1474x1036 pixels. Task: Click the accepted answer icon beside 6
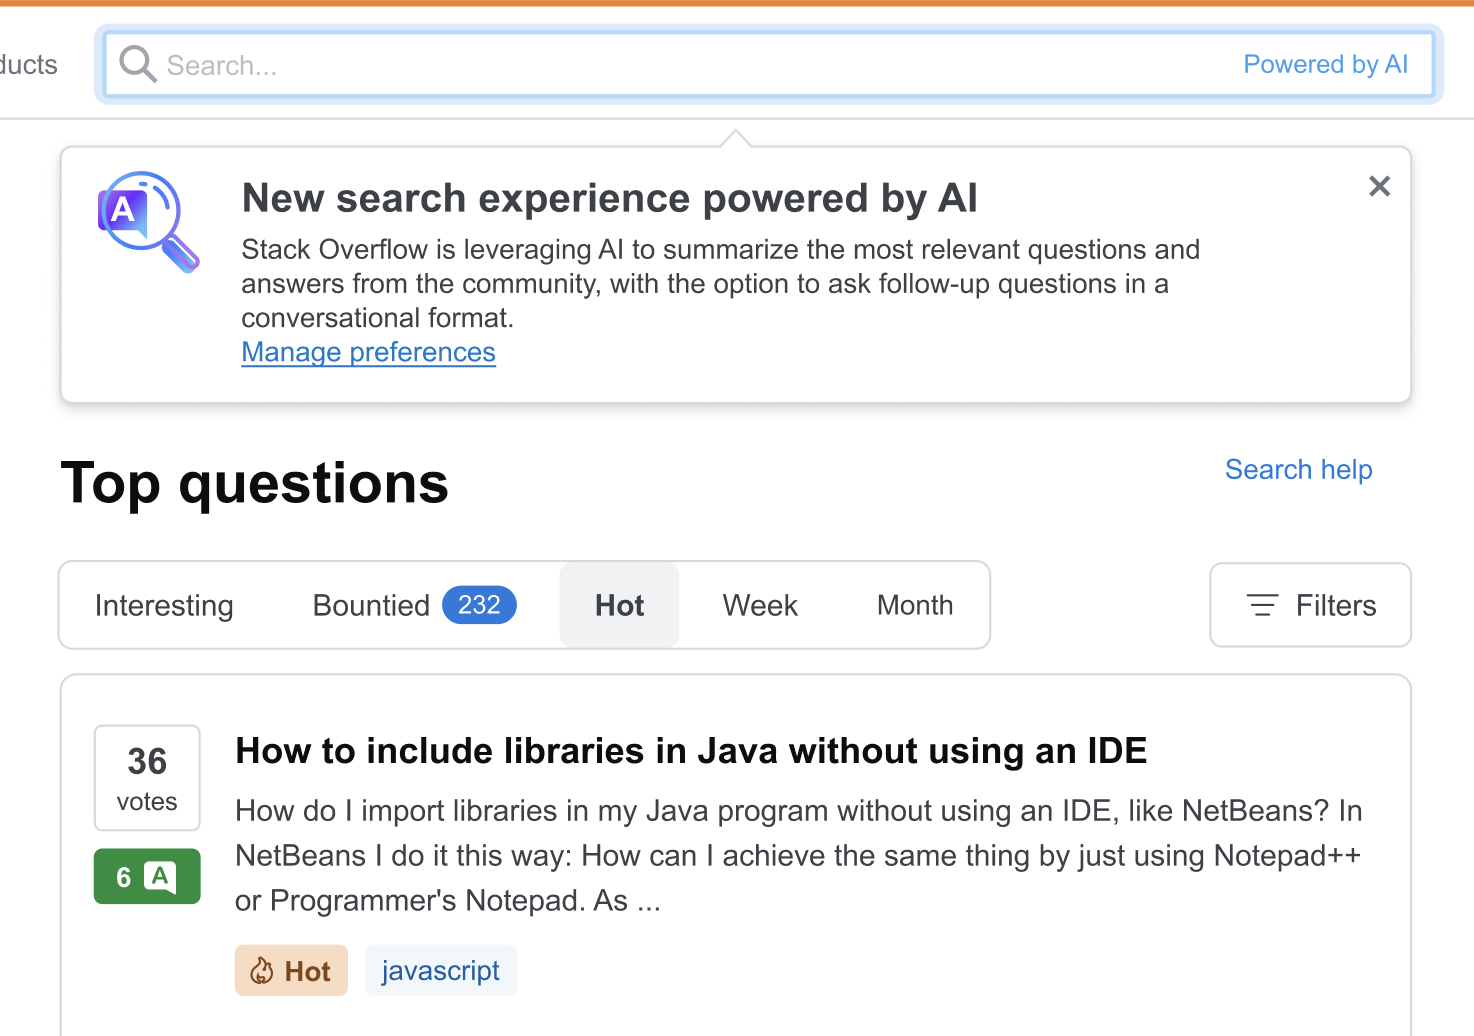point(160,877)
